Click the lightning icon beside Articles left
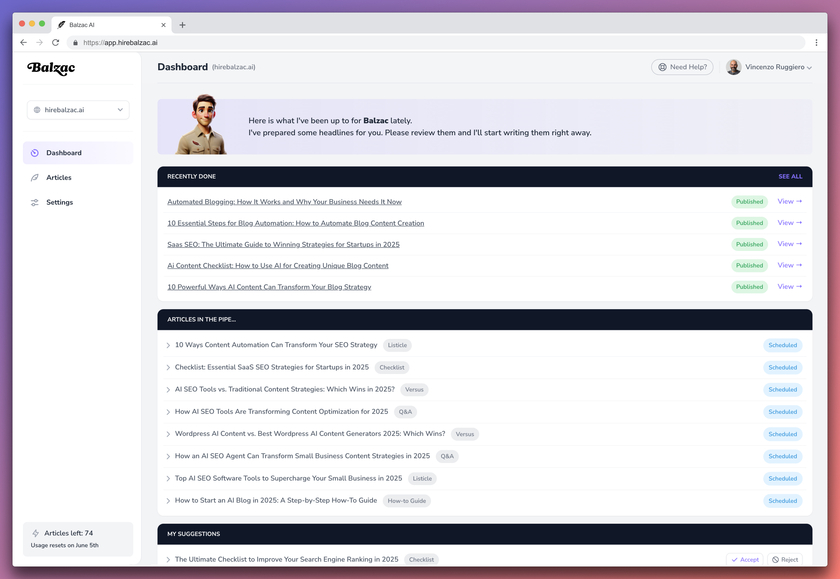The image size is (840, 579). pyautogui.click(x=36, y=533)
